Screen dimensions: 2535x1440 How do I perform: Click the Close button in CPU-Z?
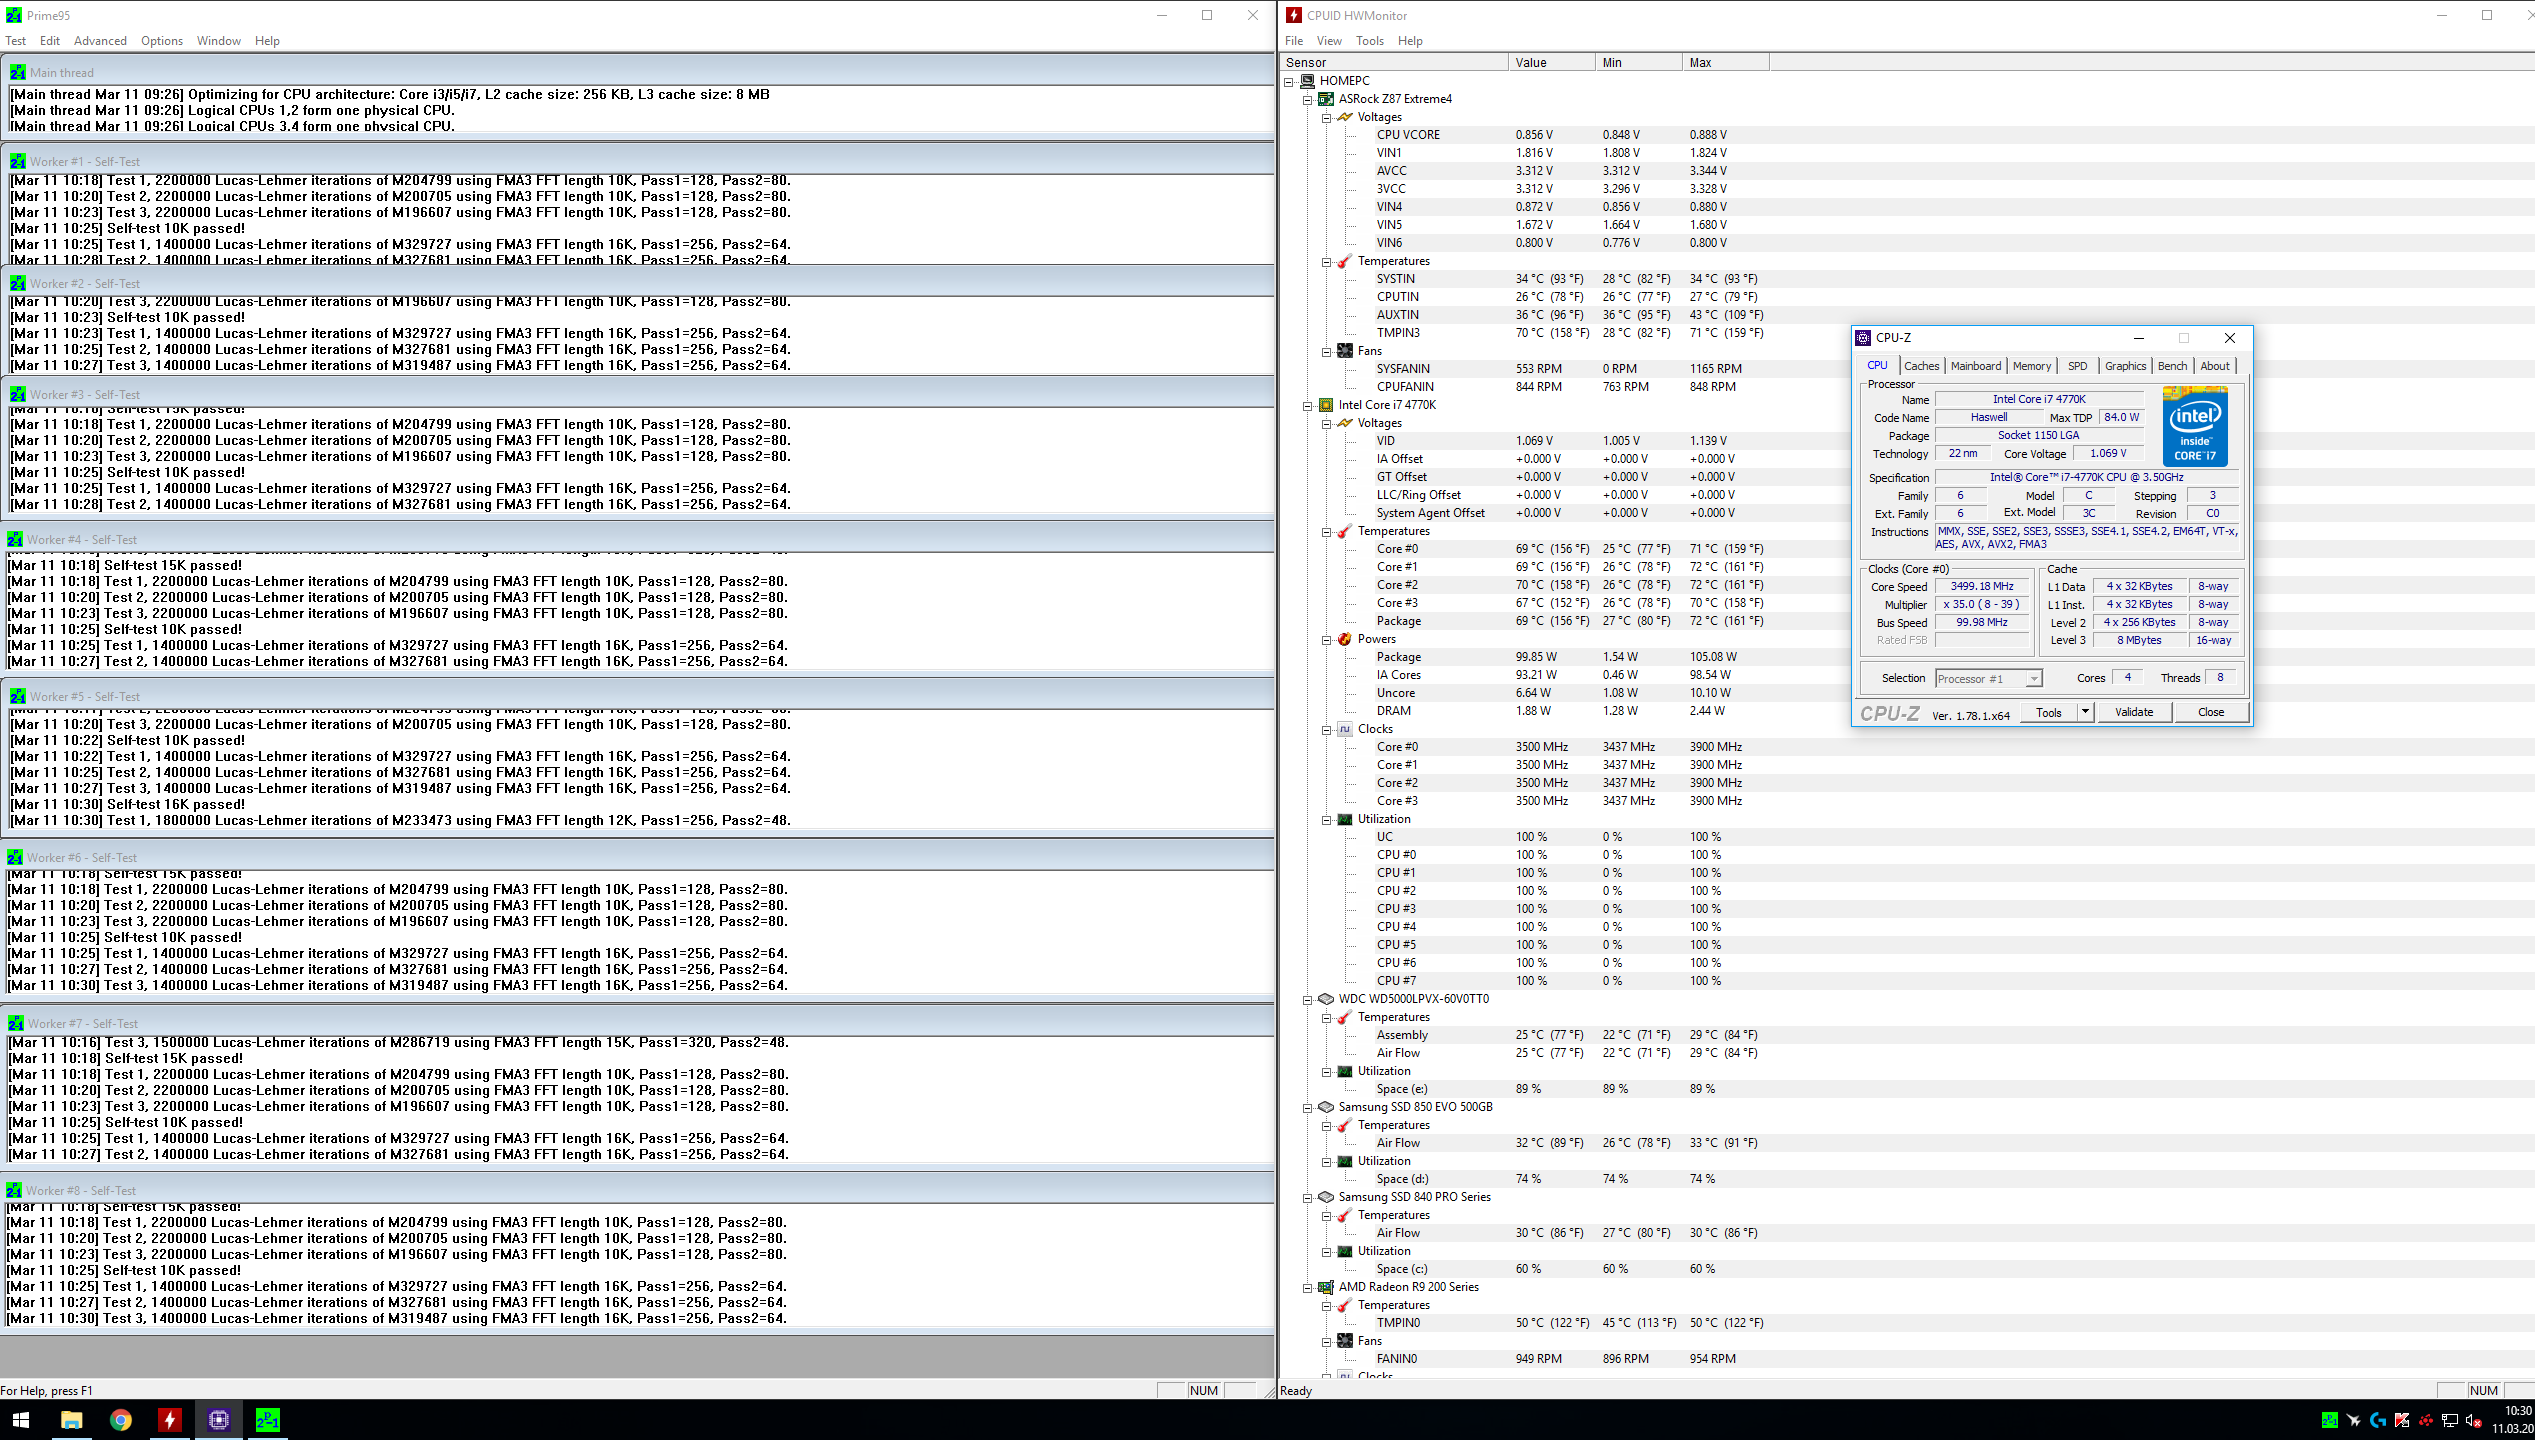[x=2210, y=712]
